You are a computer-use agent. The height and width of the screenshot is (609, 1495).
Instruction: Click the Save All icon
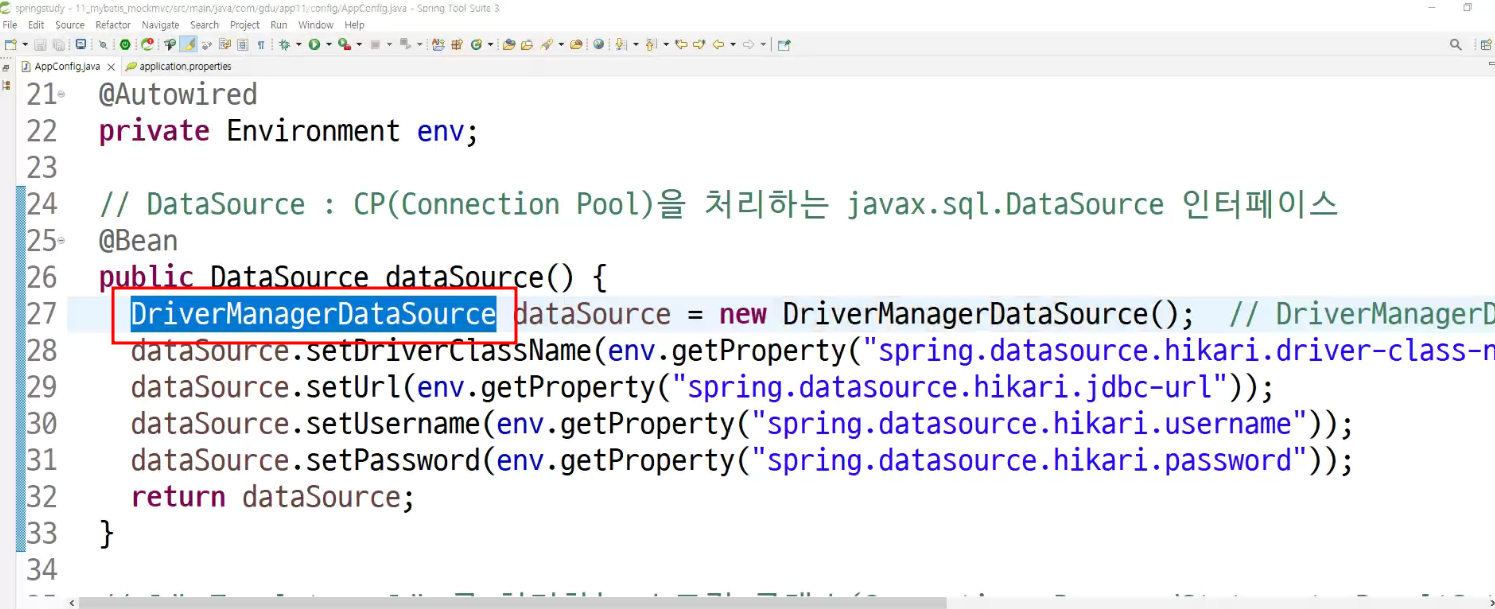(x=57, y=44)
